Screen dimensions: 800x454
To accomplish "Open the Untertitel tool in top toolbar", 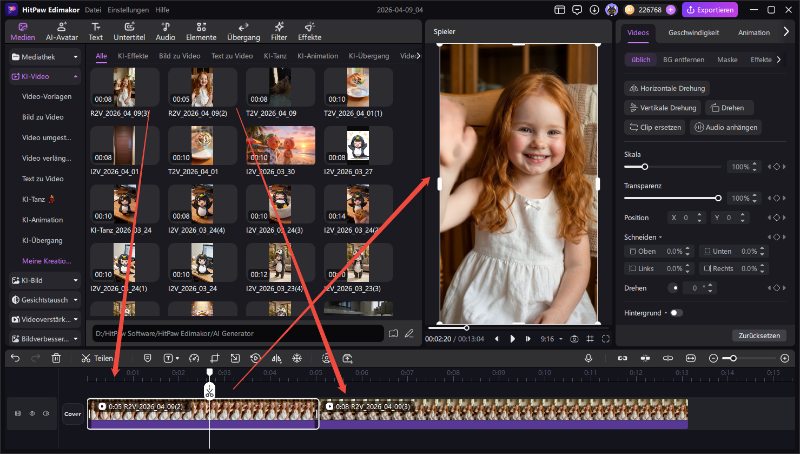I will point(130,30).
